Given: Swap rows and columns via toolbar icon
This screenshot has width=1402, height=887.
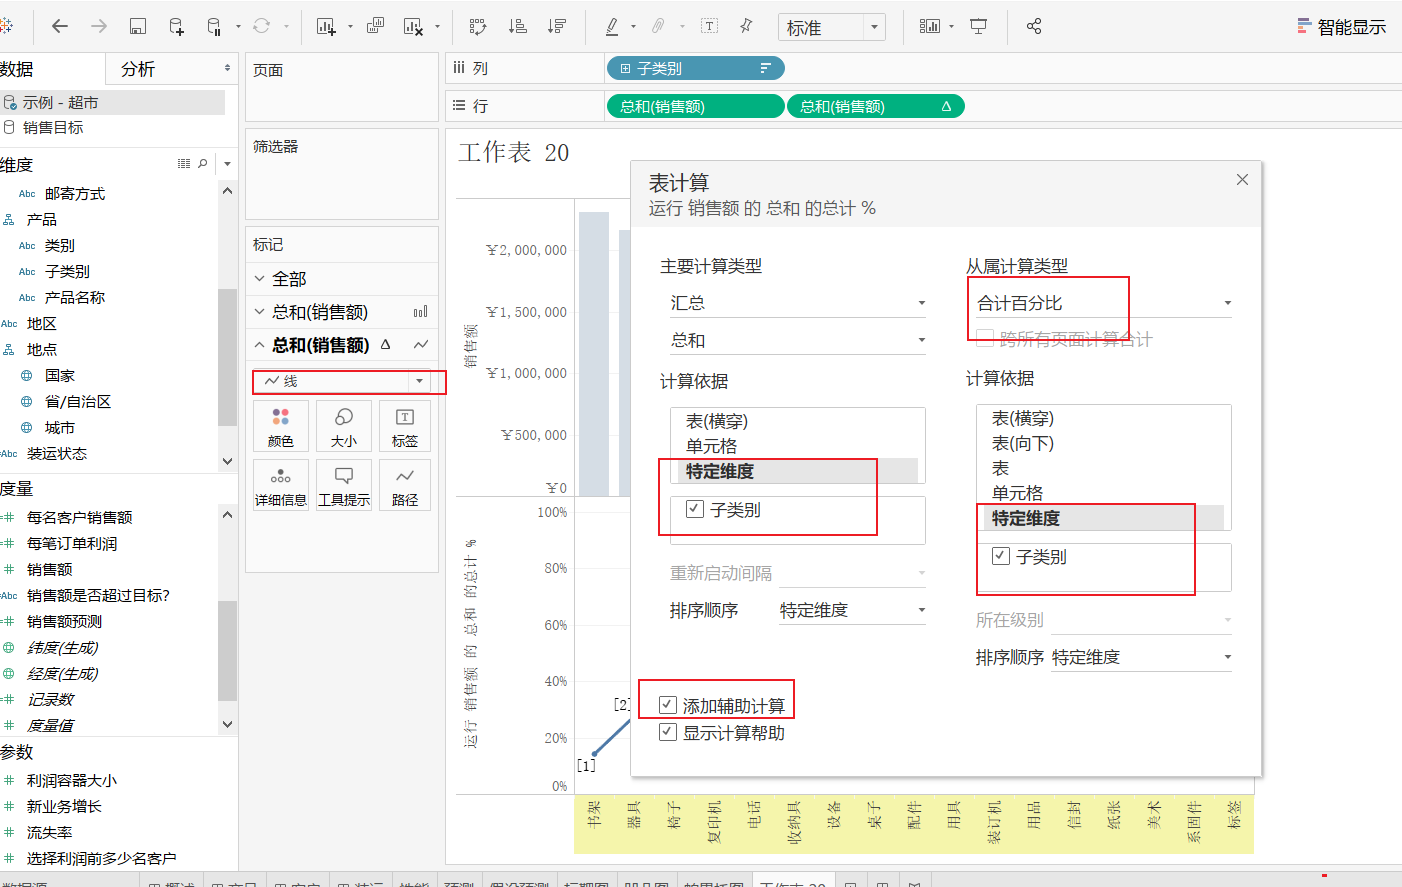Looking at the screenshot, I should coord(478,26).
